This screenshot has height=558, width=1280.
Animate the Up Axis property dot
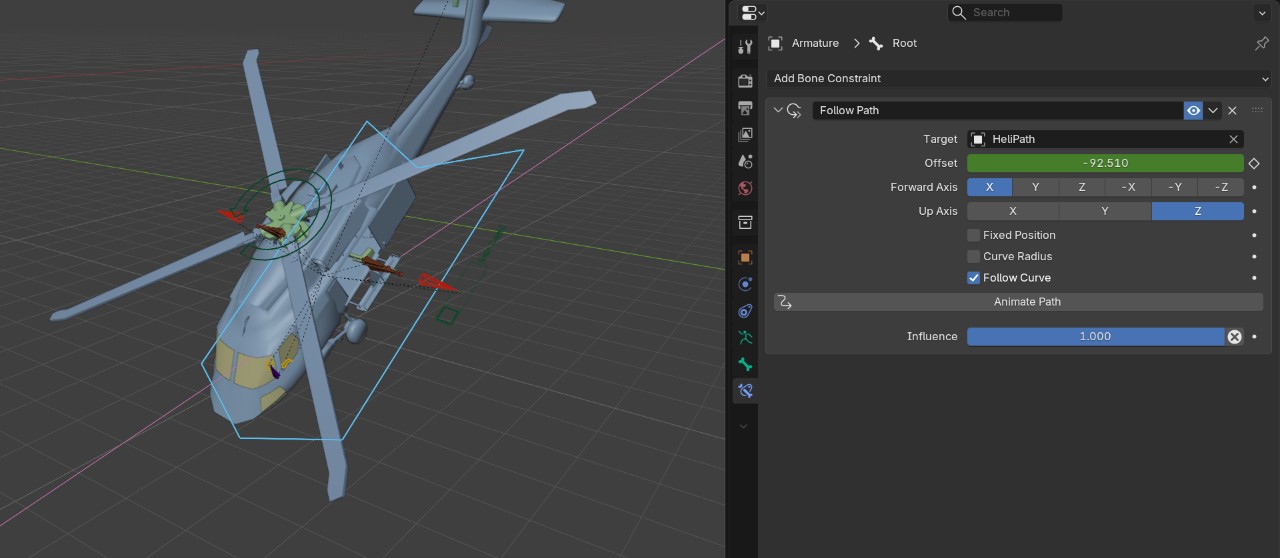(x=1254, y=211)
